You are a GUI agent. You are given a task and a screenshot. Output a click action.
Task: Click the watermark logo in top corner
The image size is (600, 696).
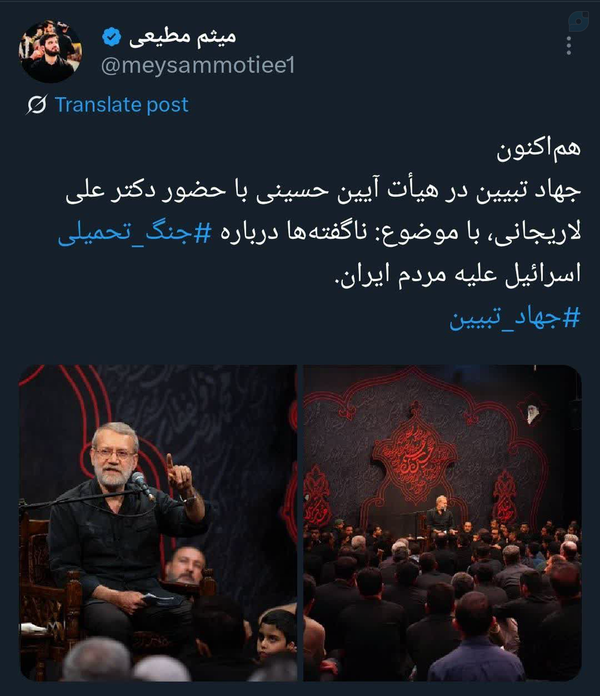(579, 21)
